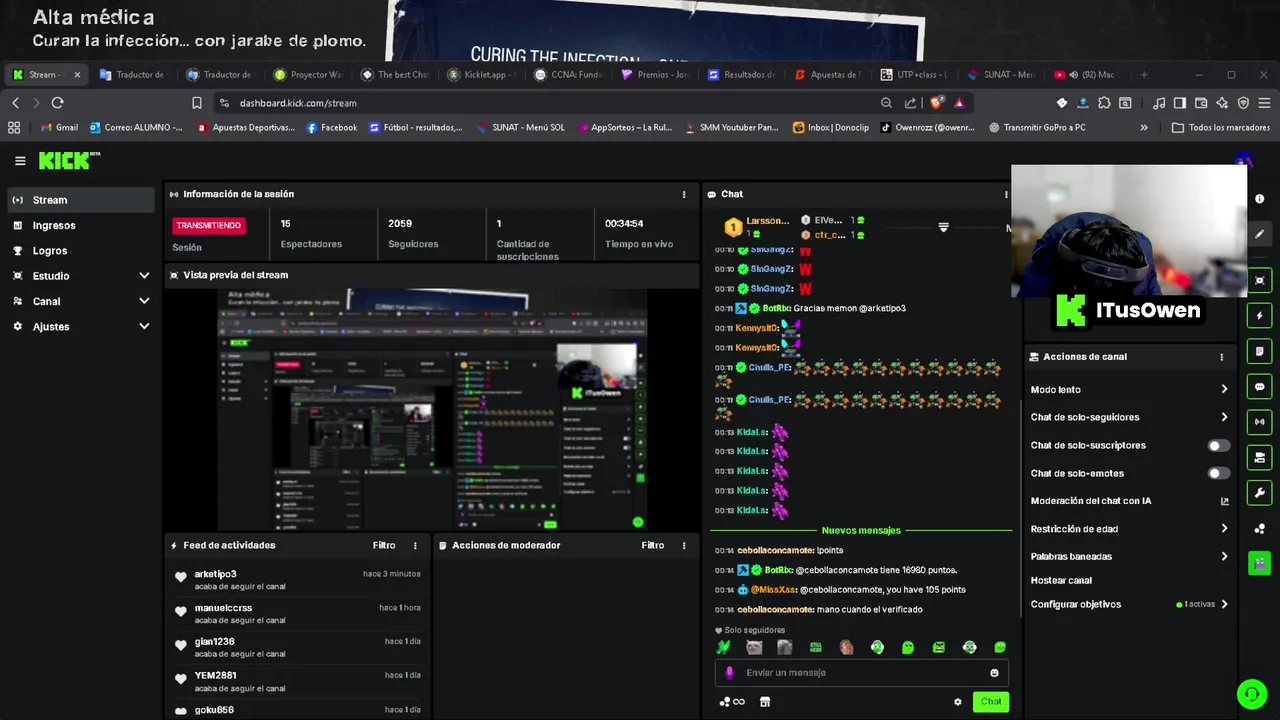Toggle Chat de solo-suscriptores switch
Viewport: 1280px width, 720px height.
1218,445
